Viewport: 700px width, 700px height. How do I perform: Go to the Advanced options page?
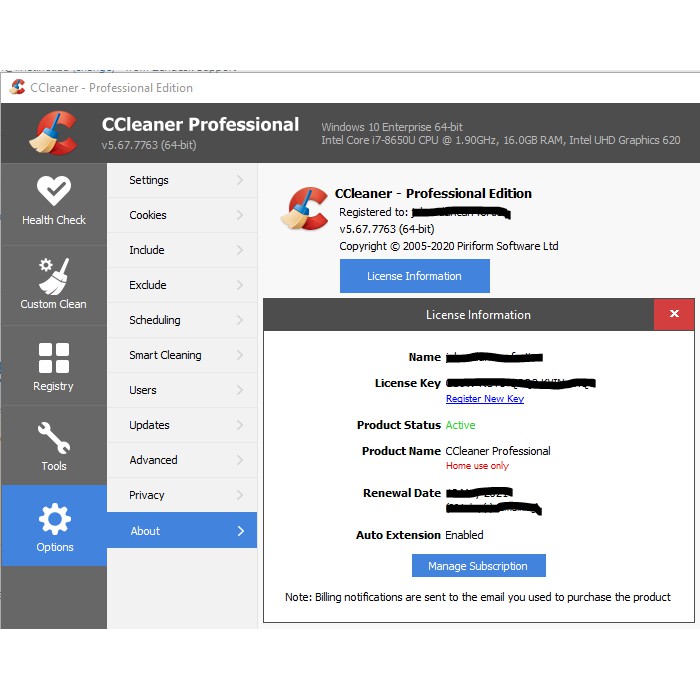coord(153,460)
